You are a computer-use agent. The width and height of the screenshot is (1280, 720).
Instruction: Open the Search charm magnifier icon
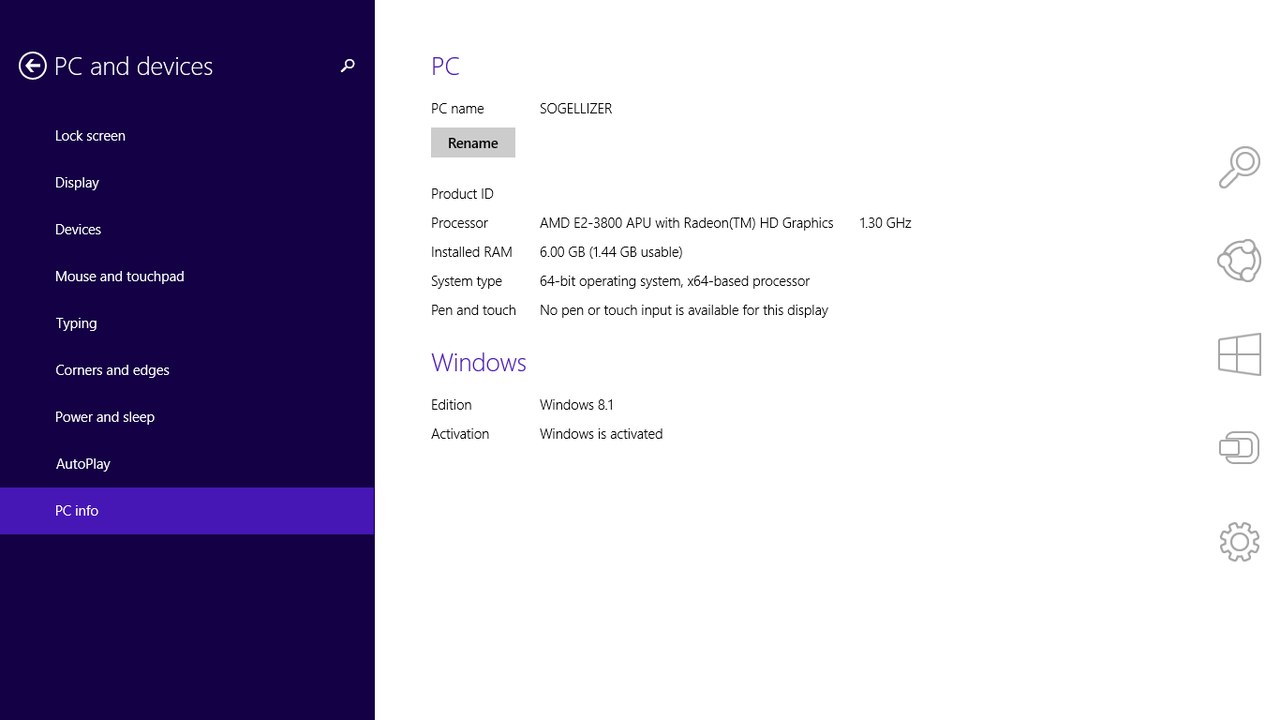point(1239,167)
